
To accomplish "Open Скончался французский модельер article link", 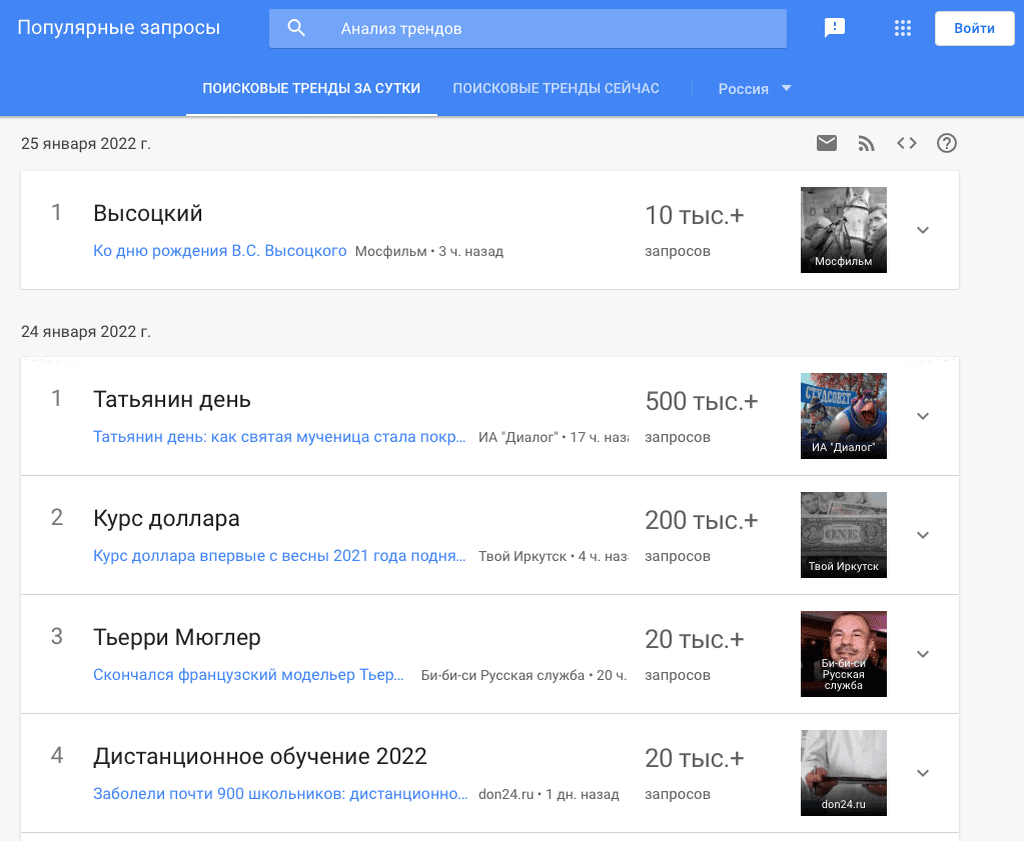I will click(248, 674).
